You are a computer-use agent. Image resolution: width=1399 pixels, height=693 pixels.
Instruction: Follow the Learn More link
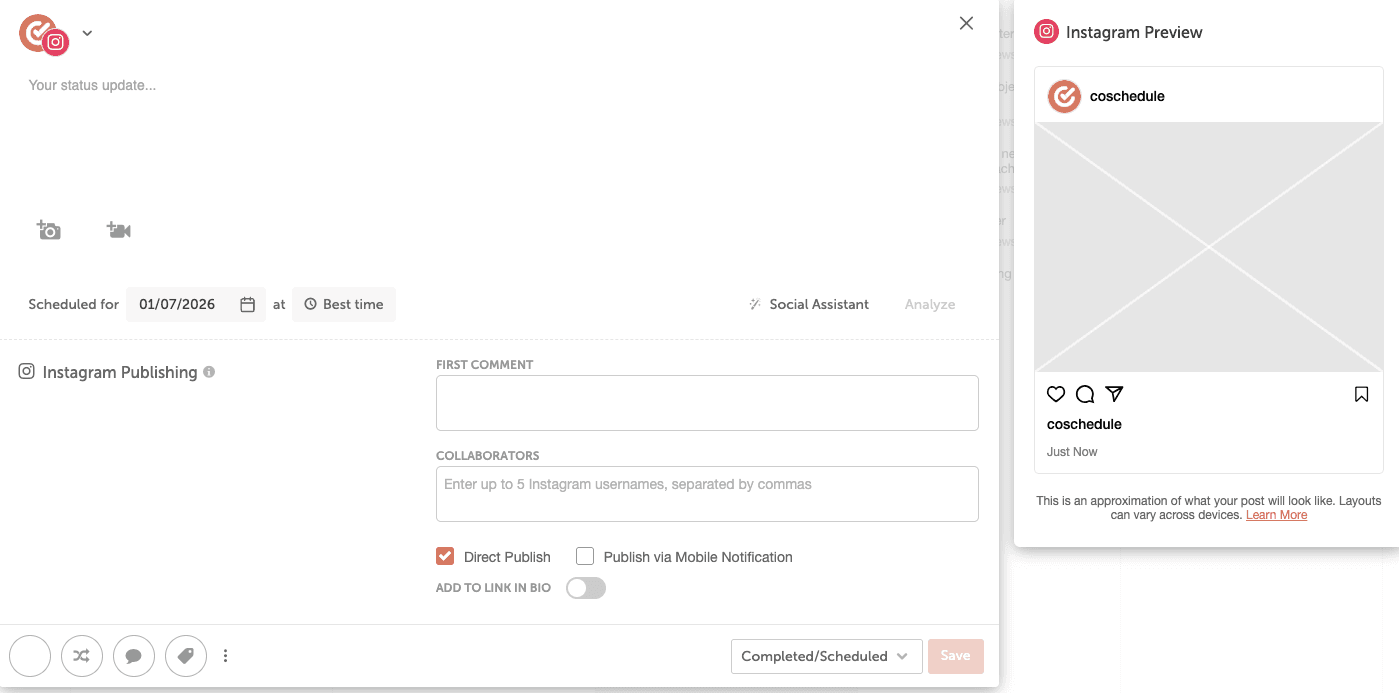[x=1276, y=515]
